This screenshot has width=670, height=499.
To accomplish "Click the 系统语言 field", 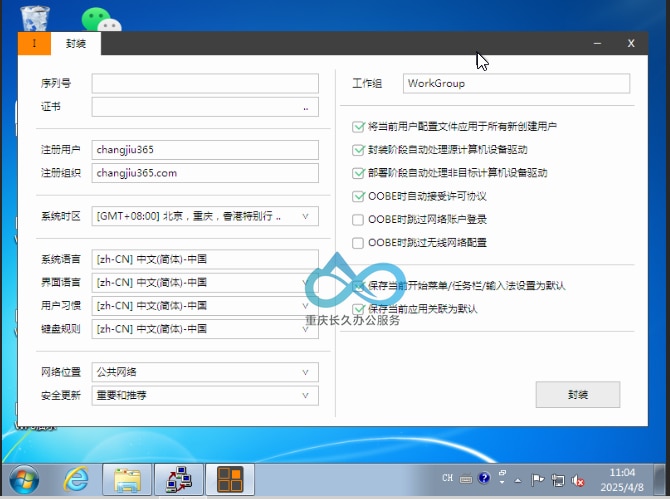I will tap(205, 259).
